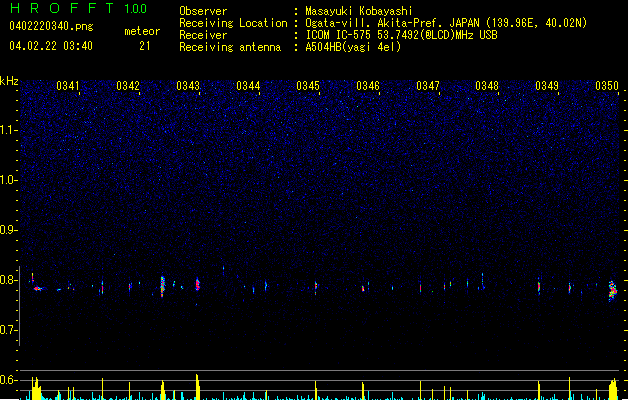Click the large meteor echo near 0350
Image resolution: width=629 pixels, height=400 pixels.
pos(613,291)
